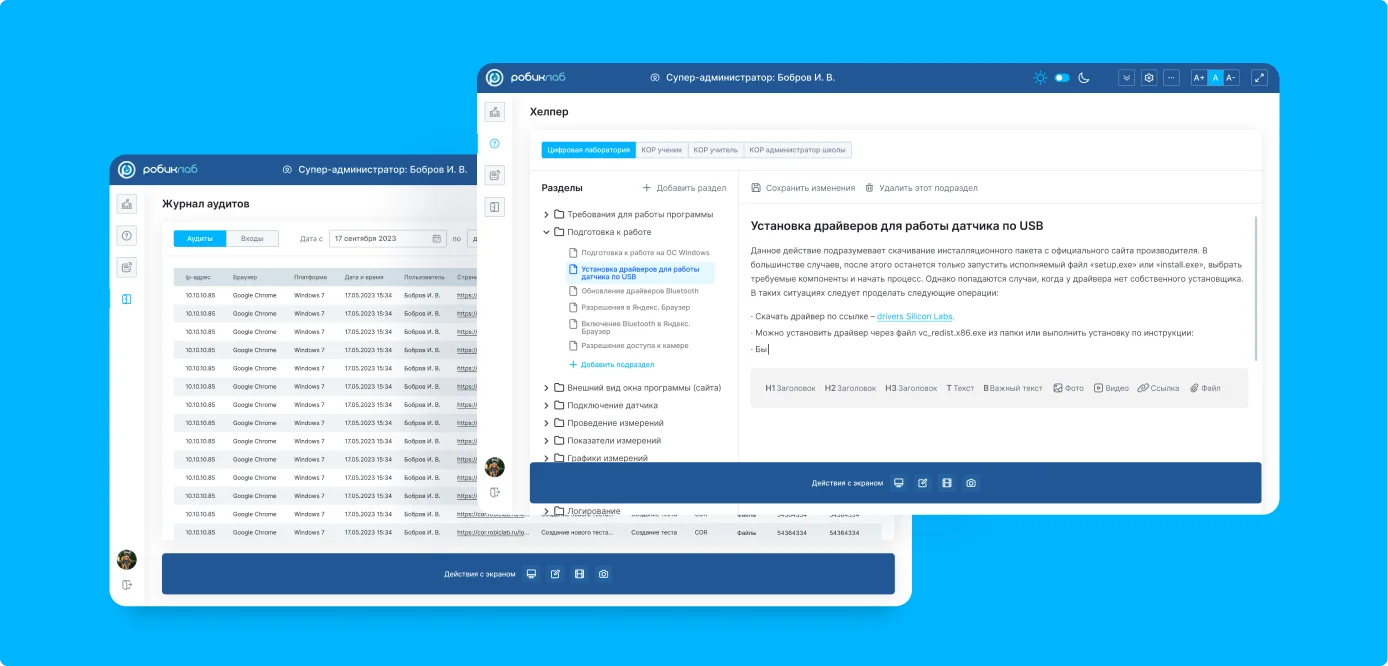
Task: Open the drivers Silicon Labs link
Action: (x=915, y=316)
